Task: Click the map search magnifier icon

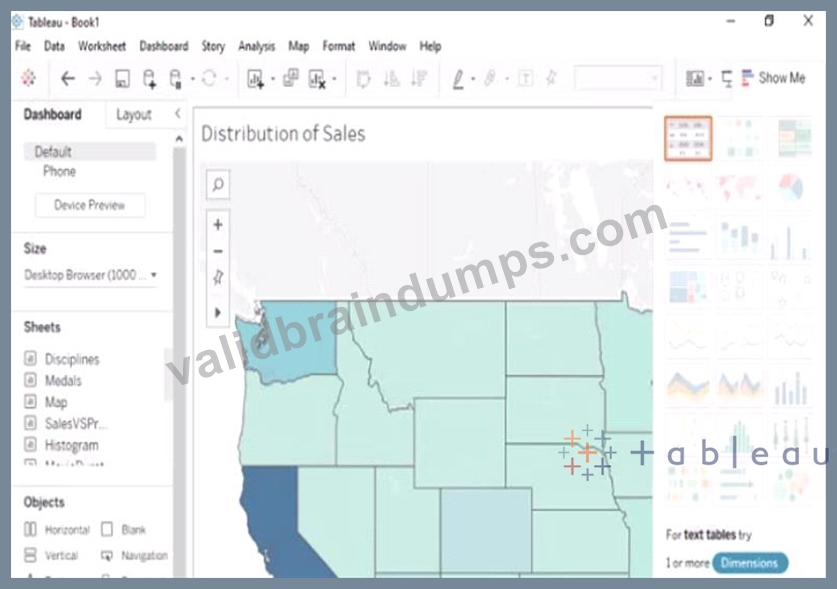Action: pos(218,184)
